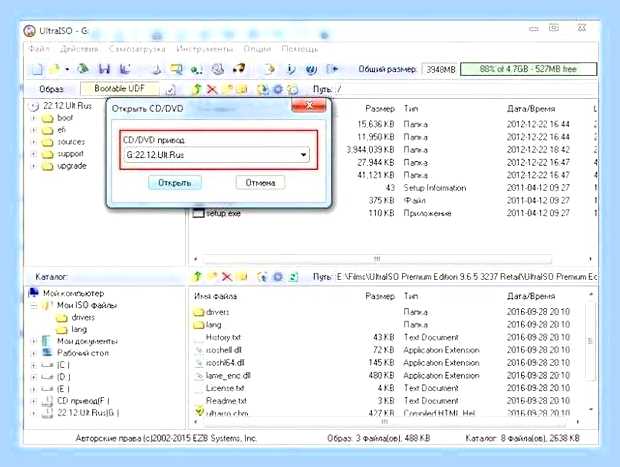Screen dimensions: 620x467
Task: Open the Помощь menu
Action: 300,49
